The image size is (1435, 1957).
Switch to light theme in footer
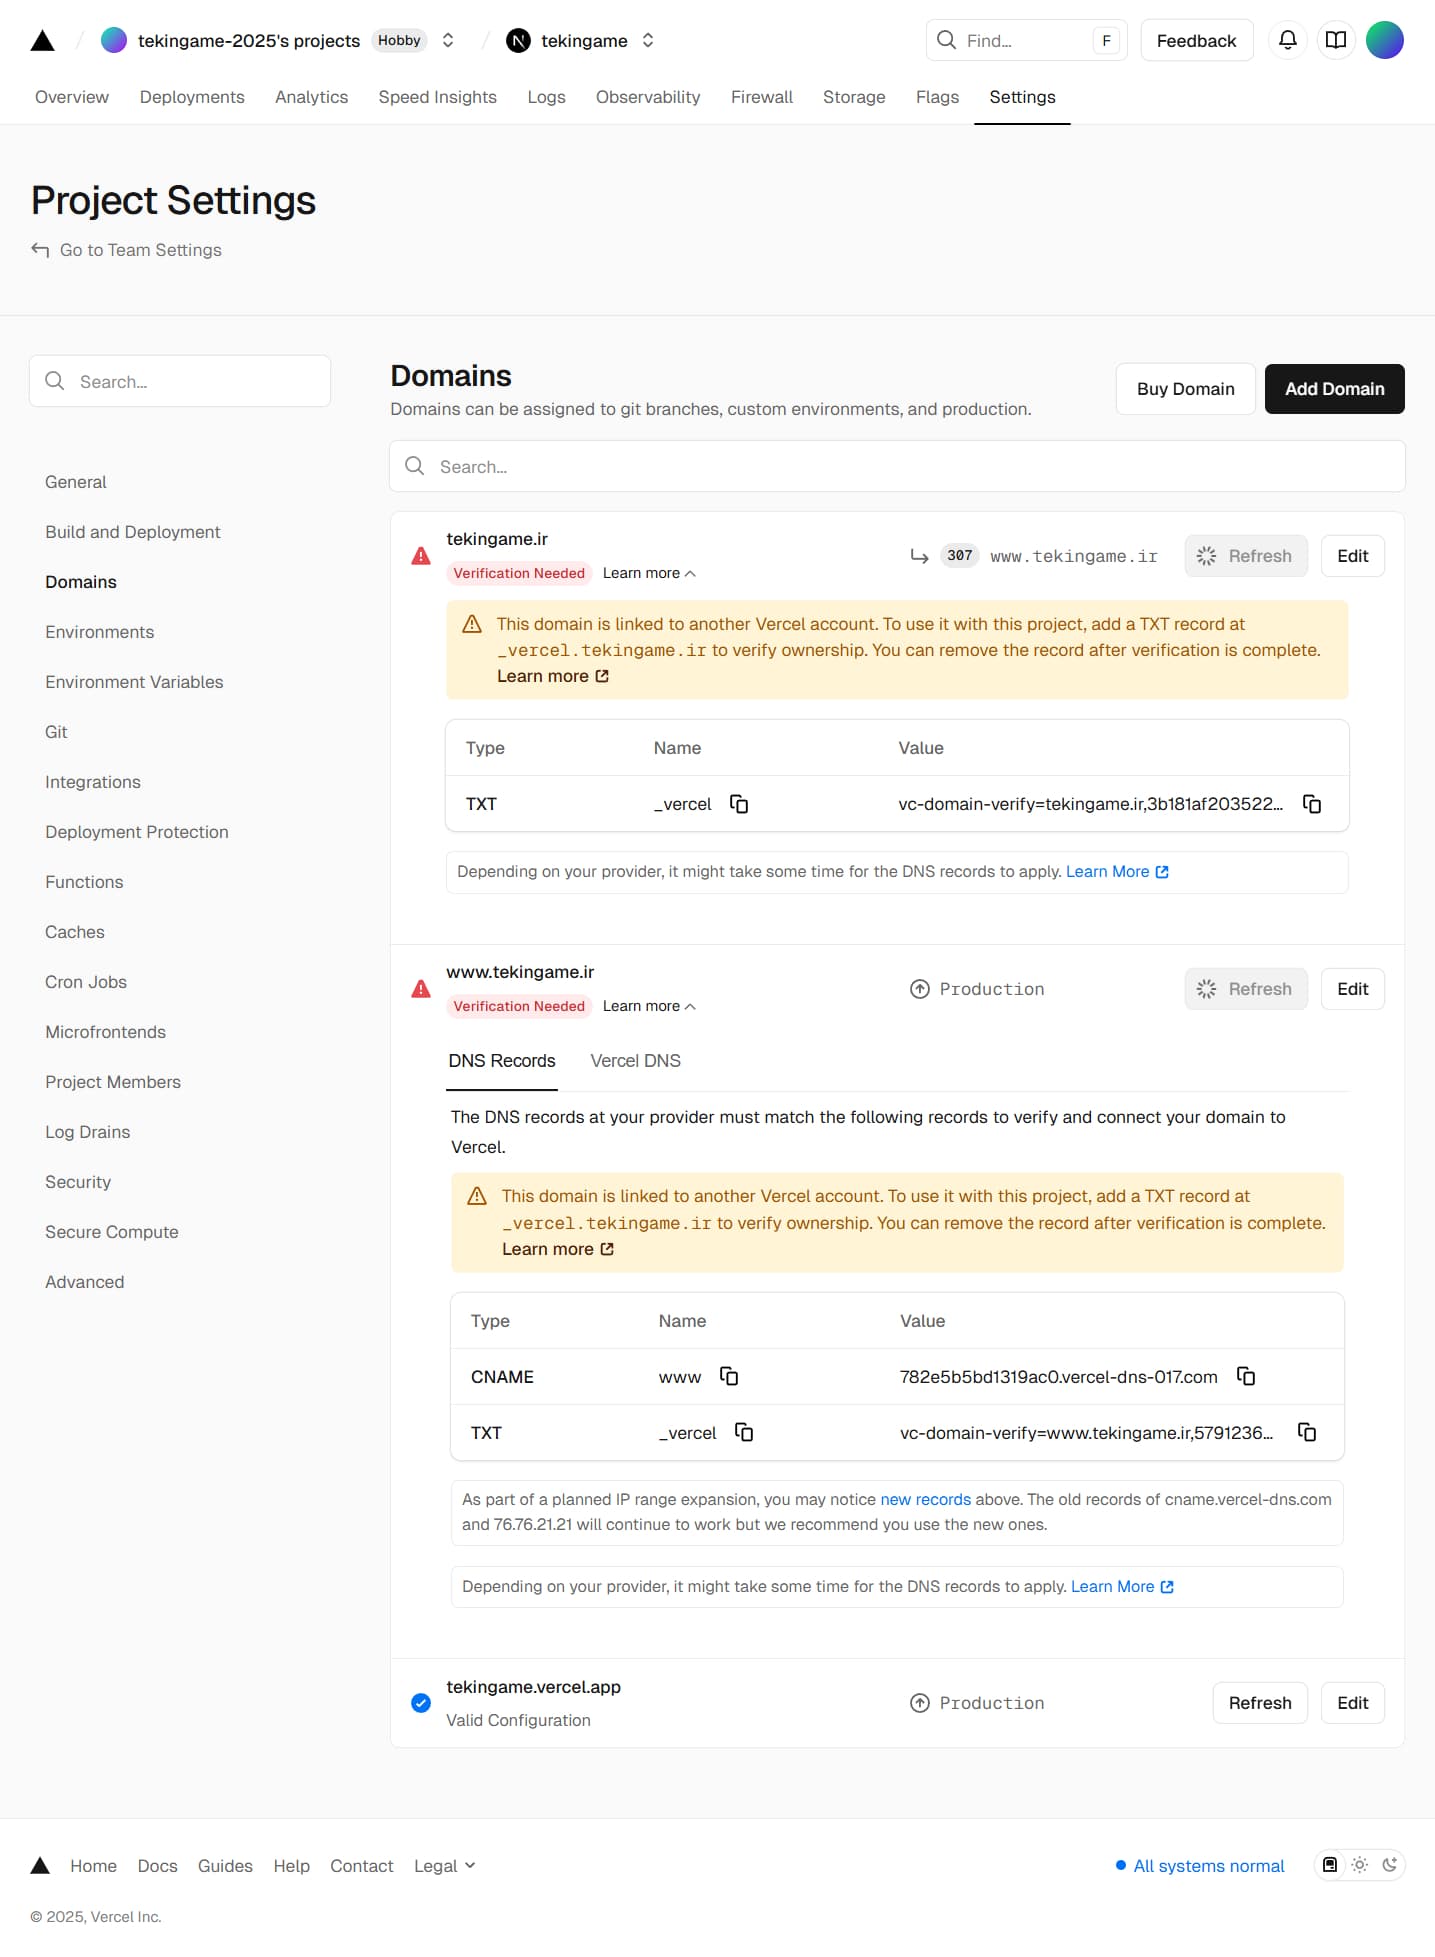[1360, 1865]
